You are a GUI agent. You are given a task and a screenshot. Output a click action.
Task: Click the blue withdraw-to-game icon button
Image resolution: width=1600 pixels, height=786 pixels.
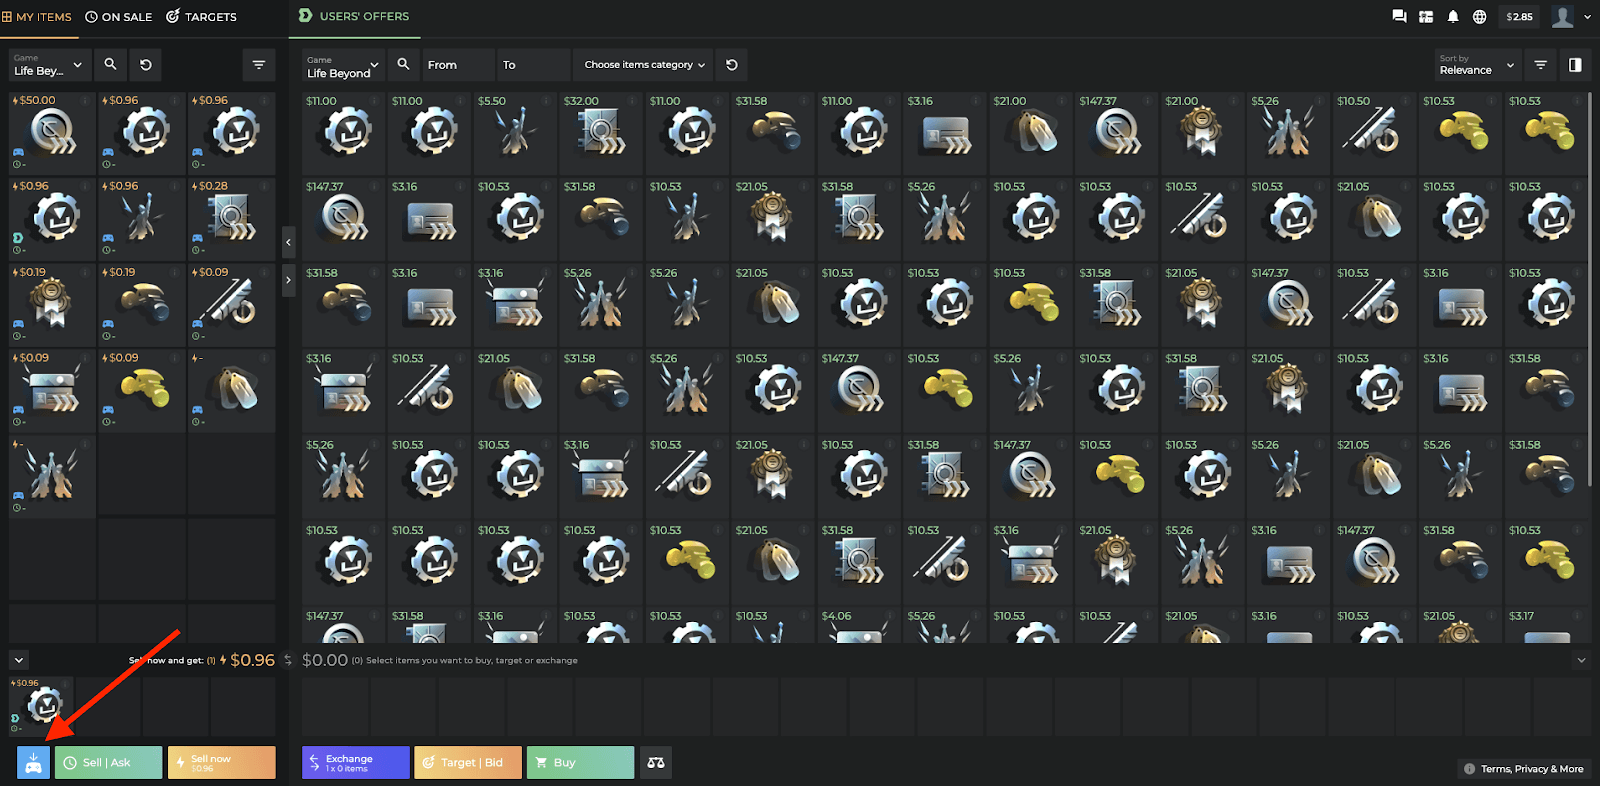click(33, 762)
